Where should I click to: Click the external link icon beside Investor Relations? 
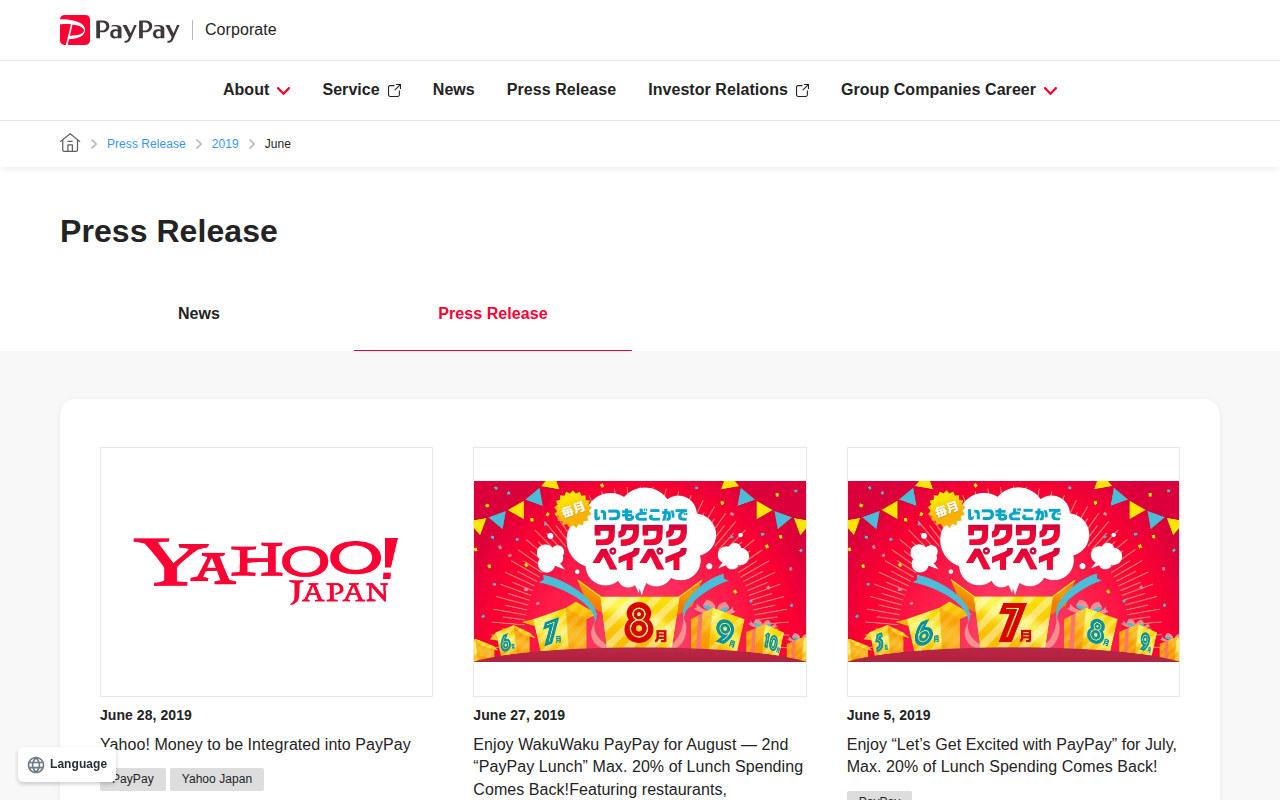pos(802,90)
